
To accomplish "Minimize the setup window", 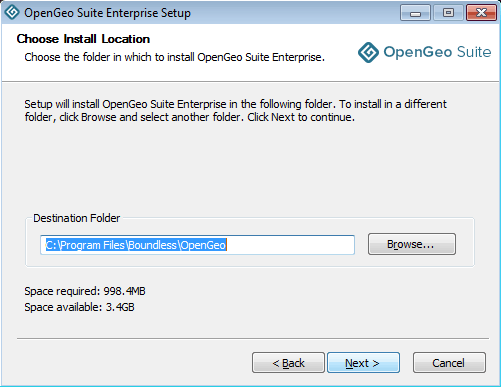I will point(415,13).
